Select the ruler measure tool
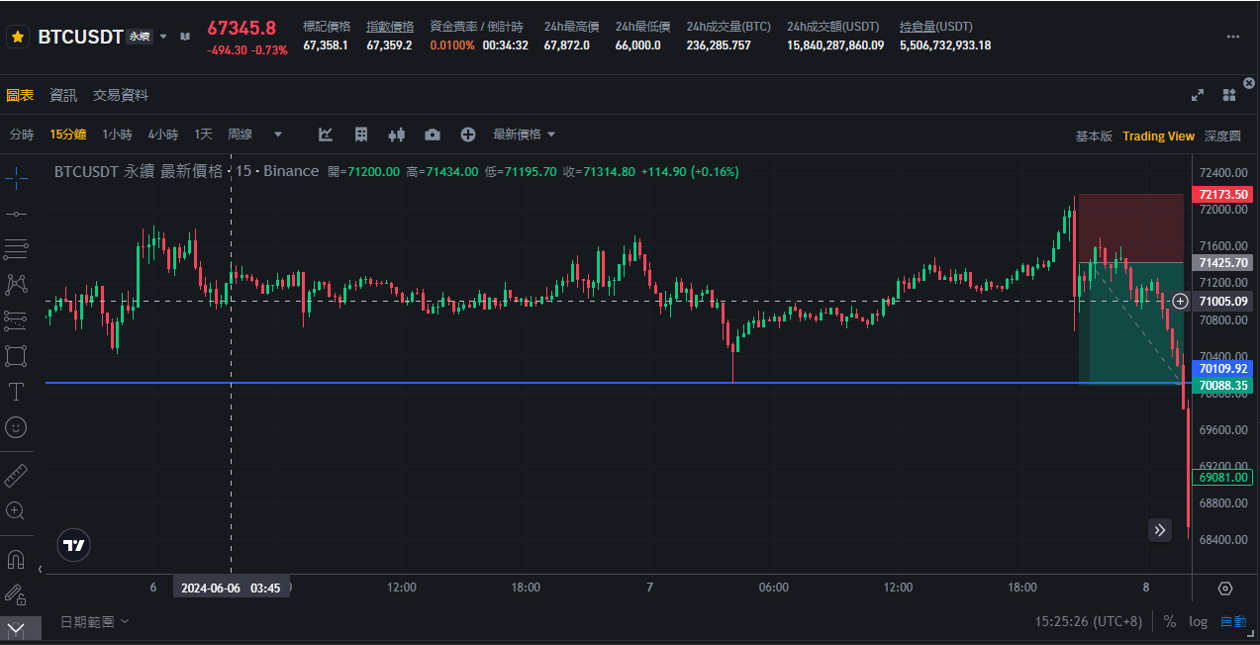1260x645 pixels. coord(16,475)
